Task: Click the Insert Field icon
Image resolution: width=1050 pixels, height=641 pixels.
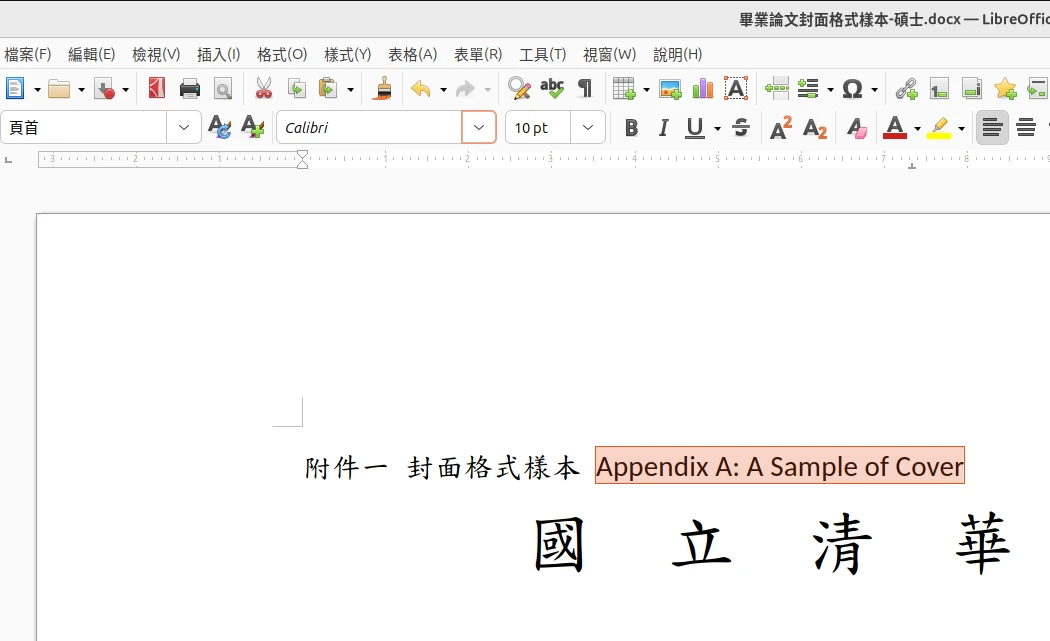Action: [x=808, y=88]
